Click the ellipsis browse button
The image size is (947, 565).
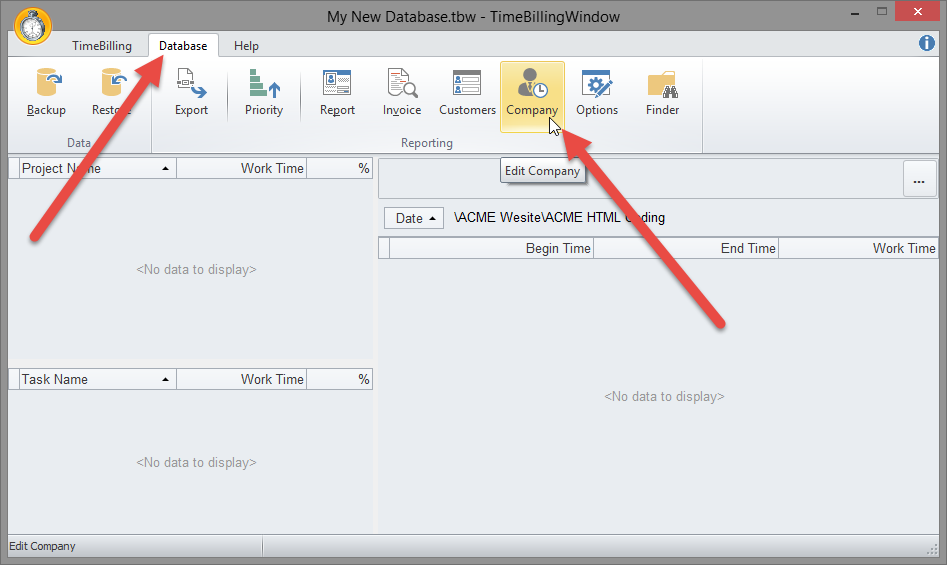pyautogui.click(x=919, y=179)
